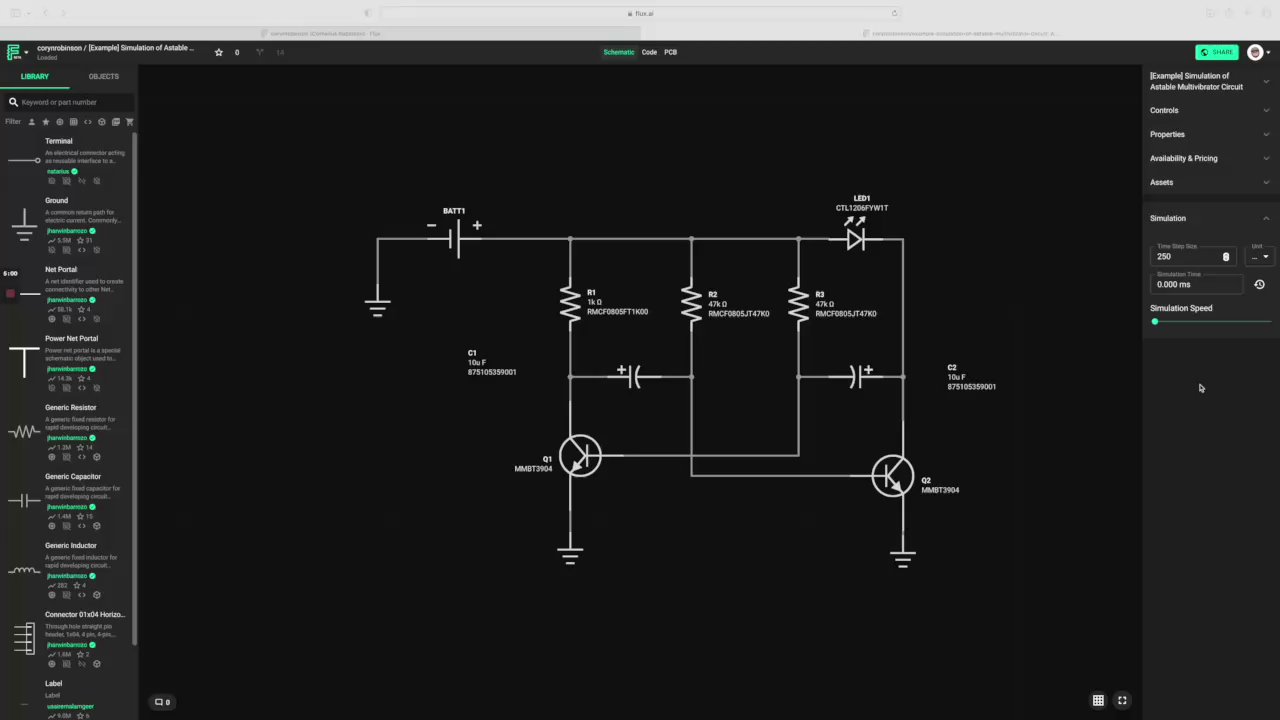Filter library by code brackets icon

(x=87, y=122)
